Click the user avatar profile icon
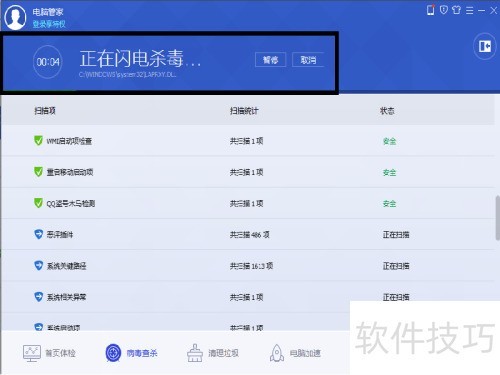This screenshot has height=375, width=500. 15,16
